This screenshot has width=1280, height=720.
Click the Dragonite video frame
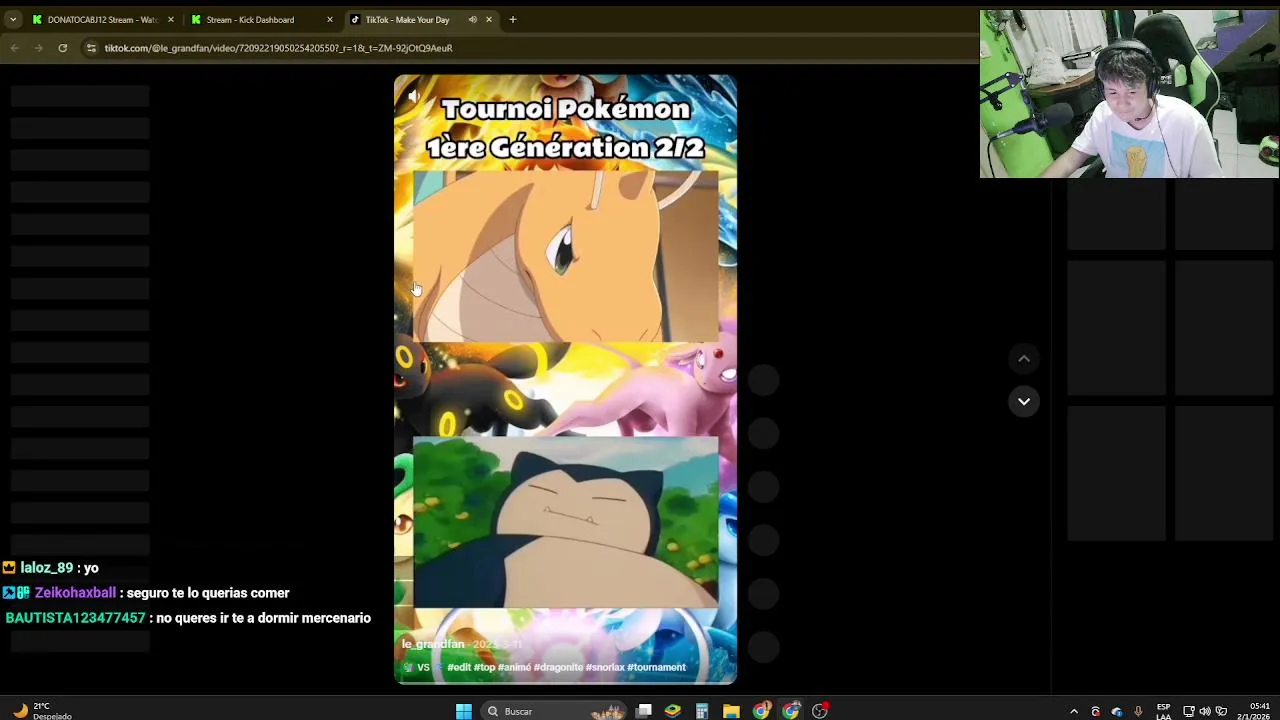pos(565,256)
